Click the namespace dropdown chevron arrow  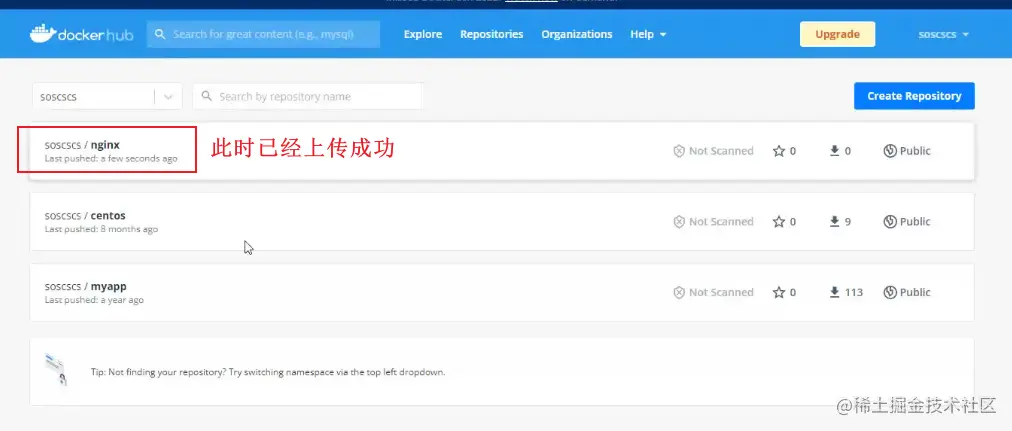click(x=168, y=97)
